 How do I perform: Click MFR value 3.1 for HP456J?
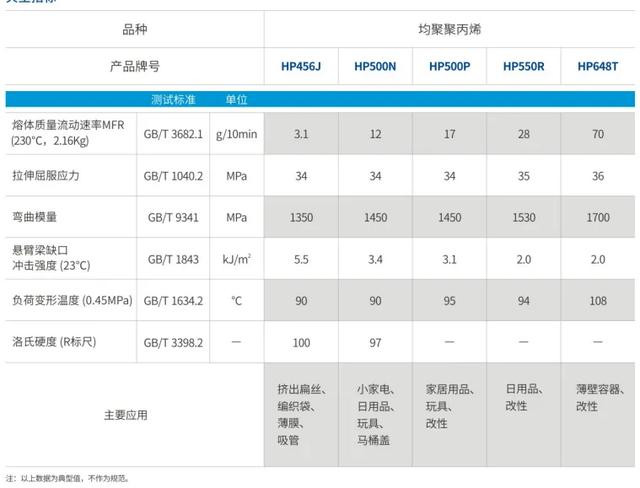[301, 134]
